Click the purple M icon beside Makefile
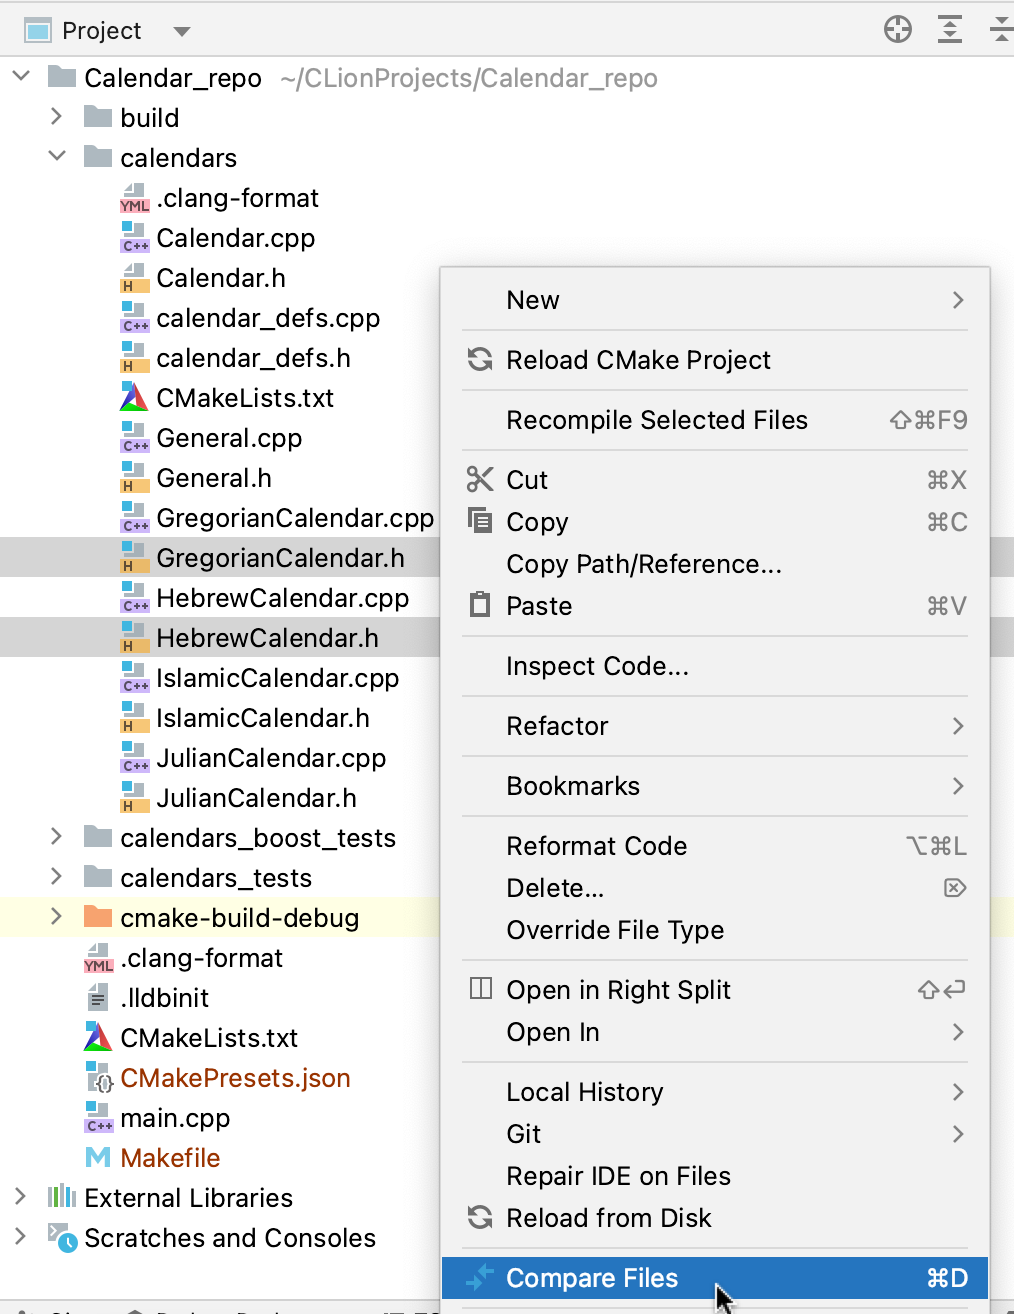 [97, 1157]
